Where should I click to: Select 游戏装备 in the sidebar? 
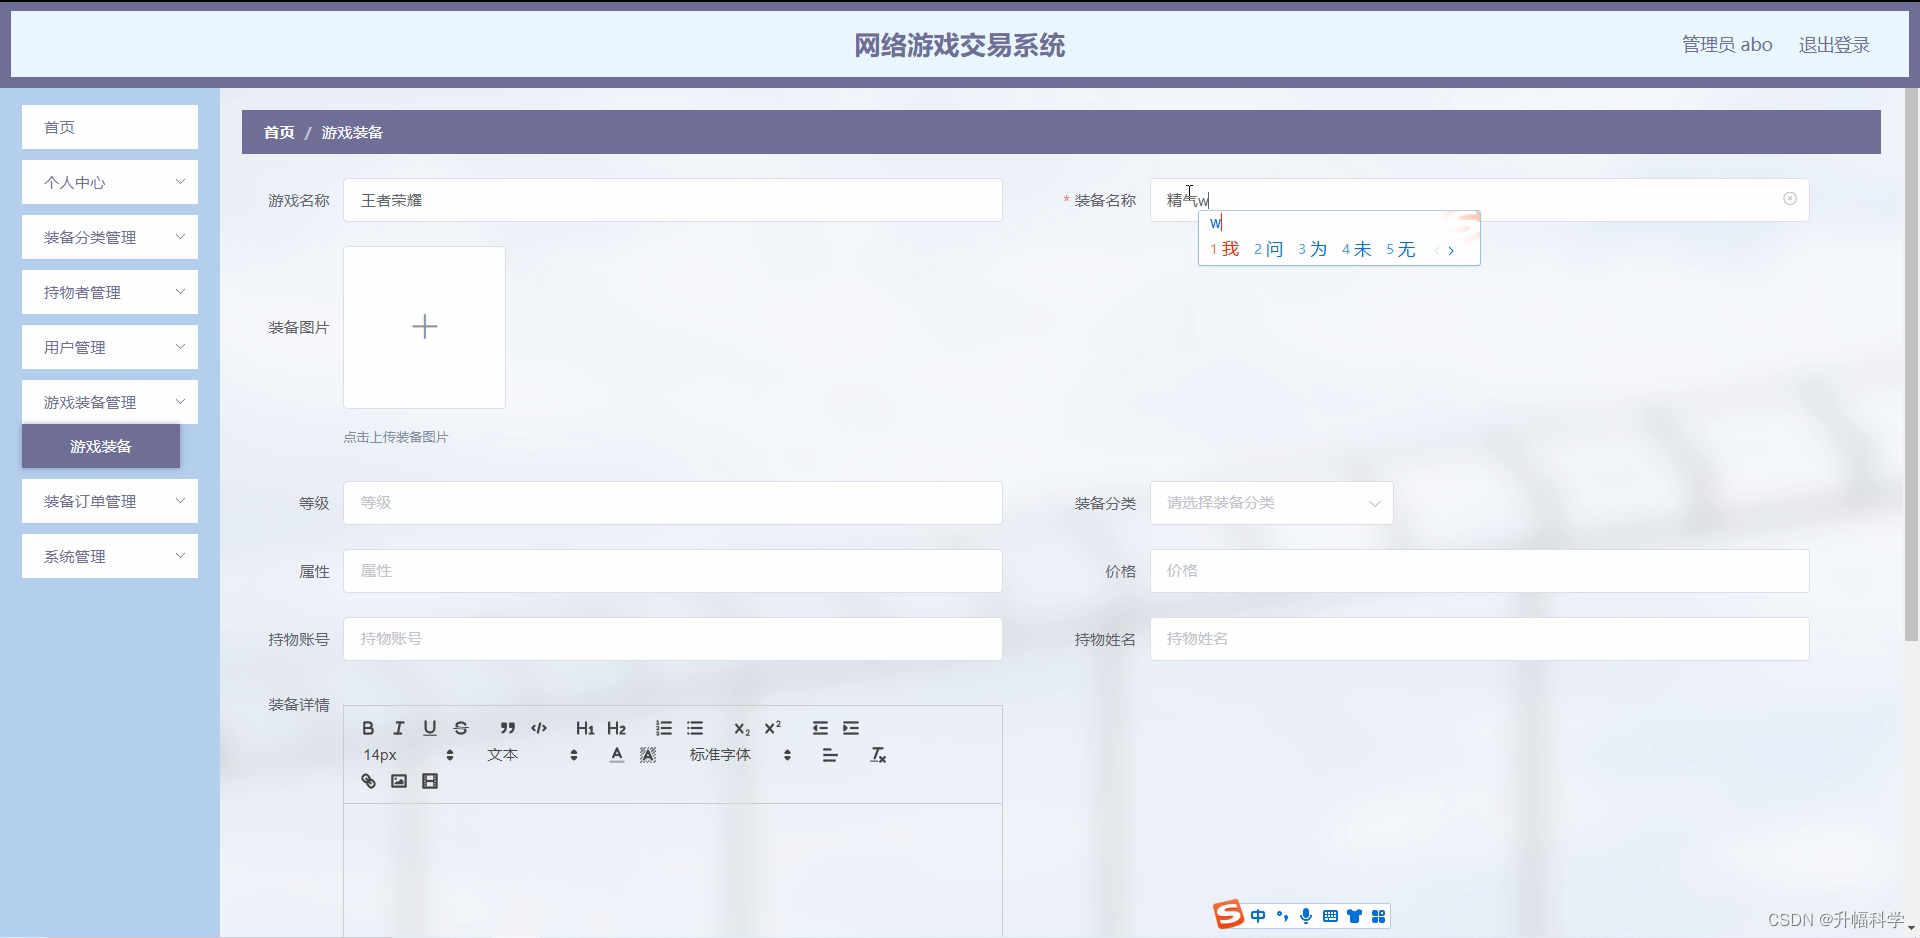[100, 447]
